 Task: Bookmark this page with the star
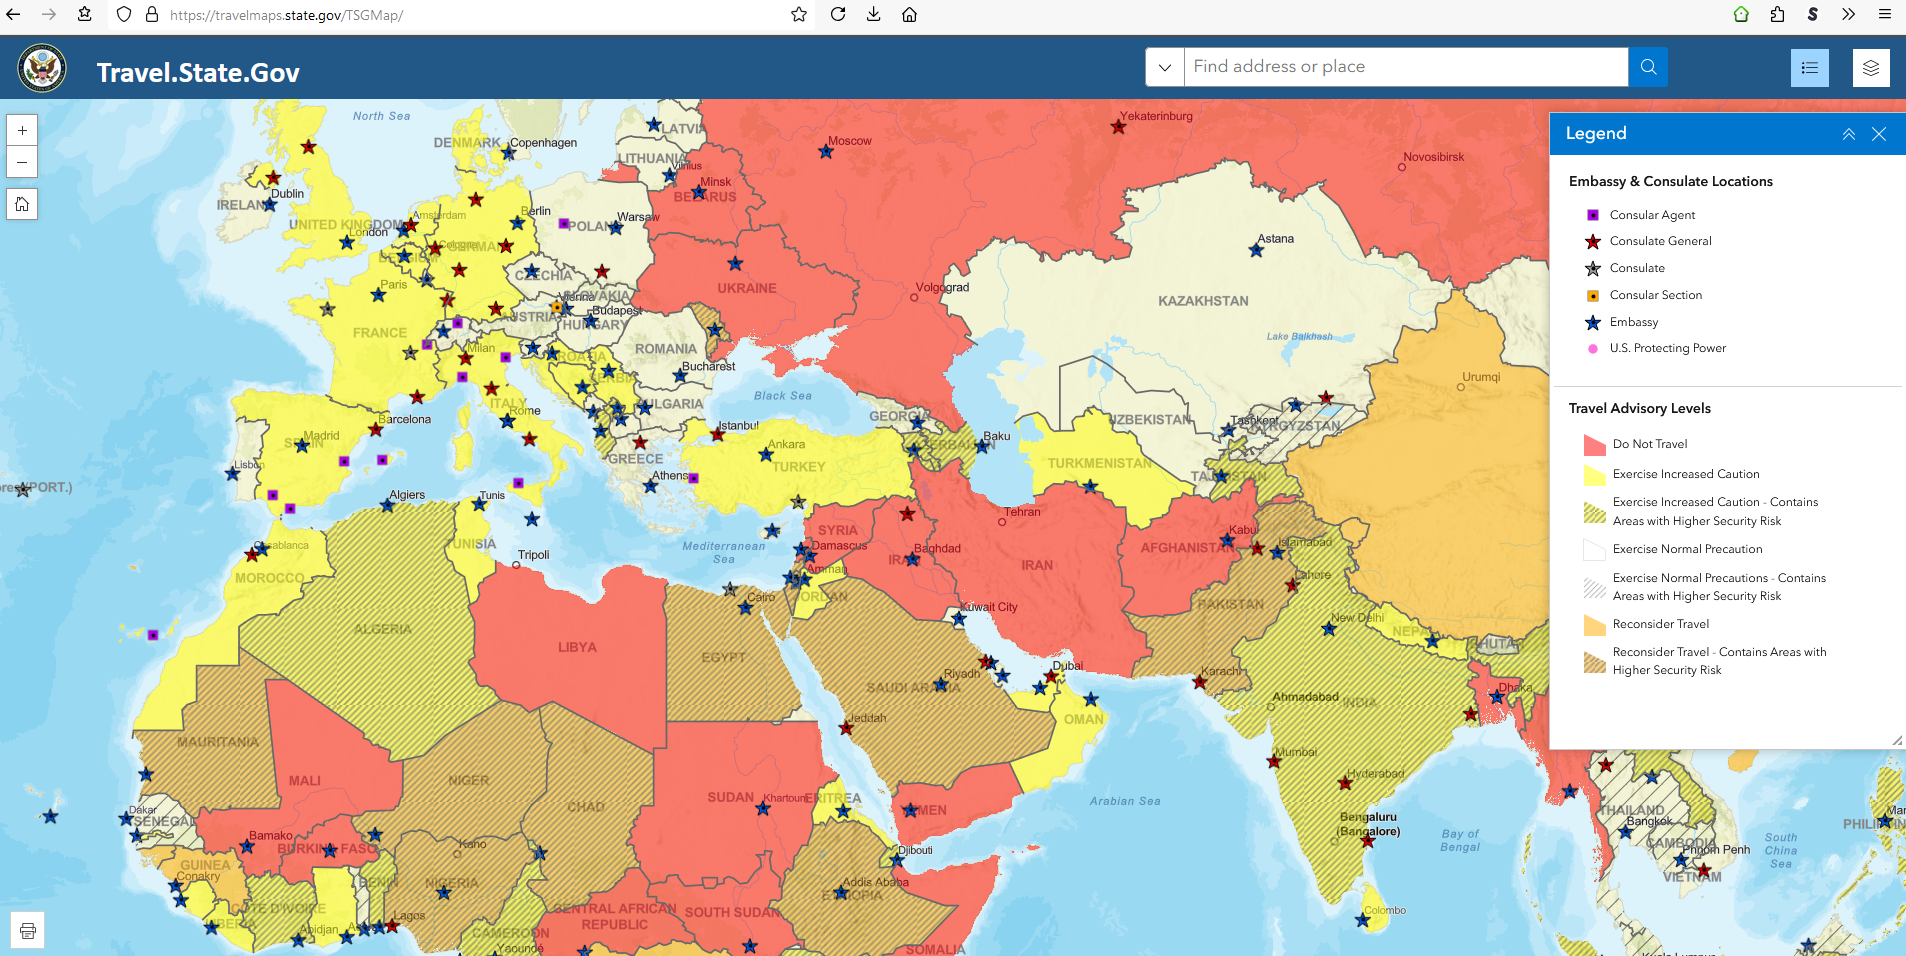click(799, 15)
